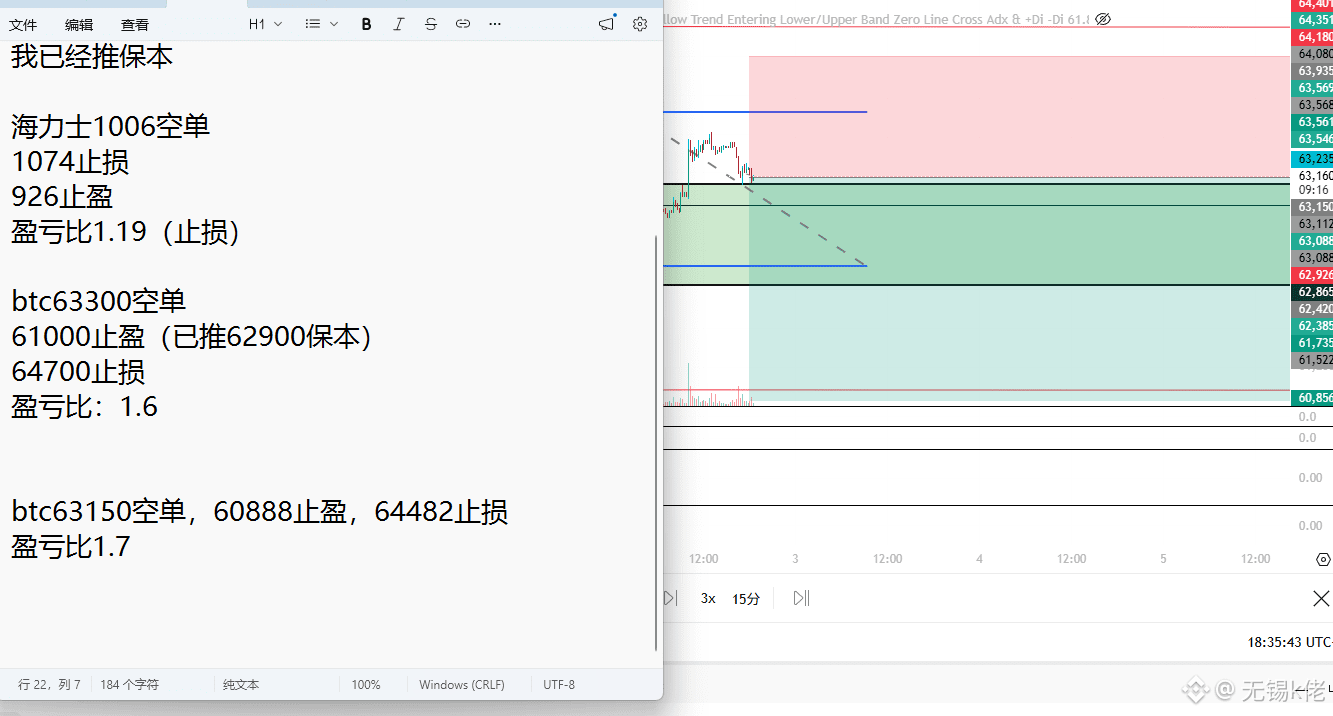
Task: Open the 文件 menu in Notepad
Action: coord(23,24)
